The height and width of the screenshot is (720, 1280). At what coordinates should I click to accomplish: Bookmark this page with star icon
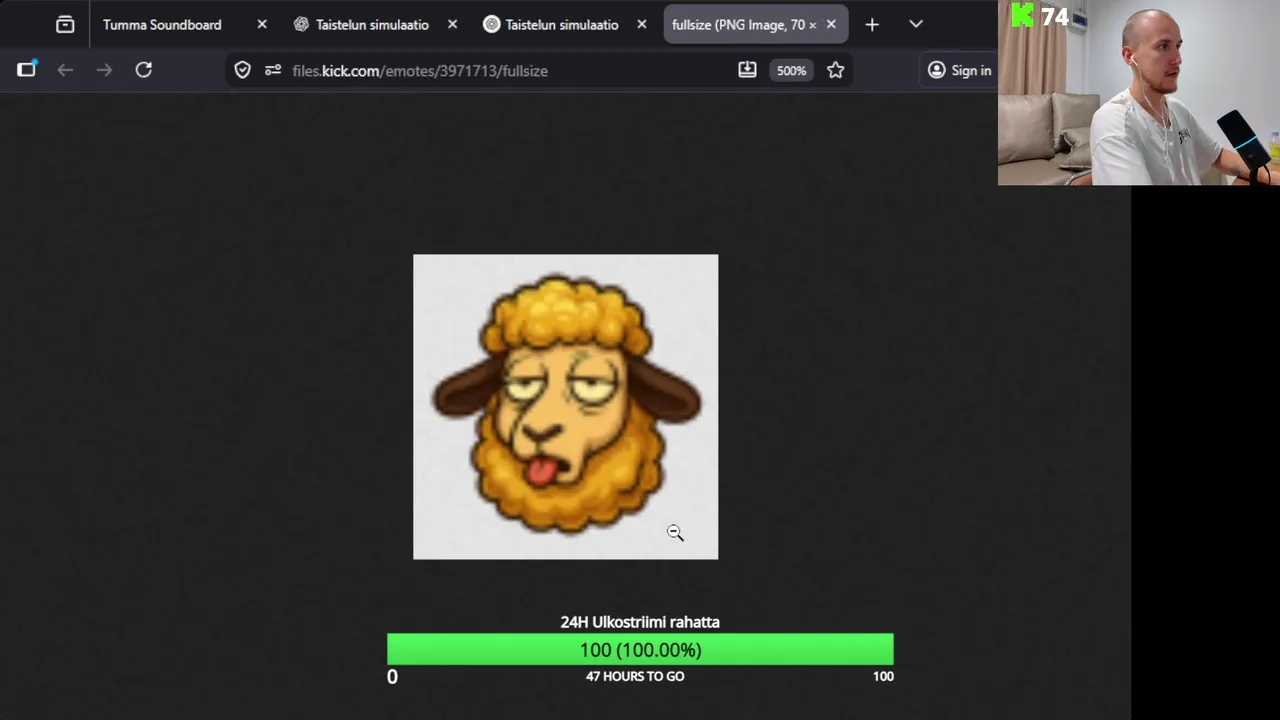836,70
